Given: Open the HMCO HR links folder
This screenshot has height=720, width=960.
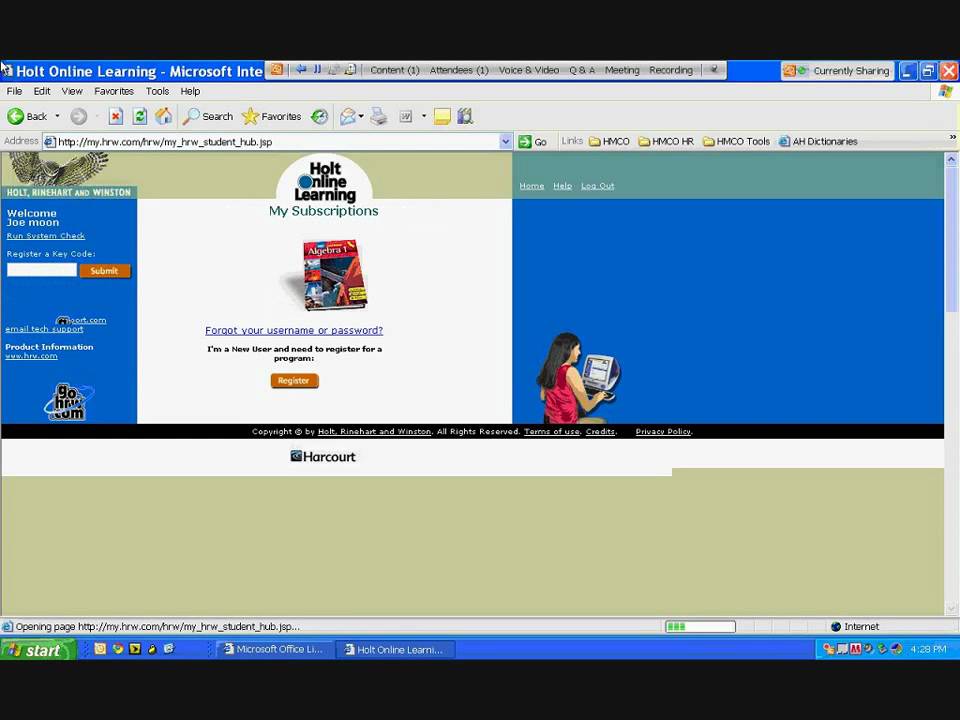Looking at the screenshot, I should 666,141.
